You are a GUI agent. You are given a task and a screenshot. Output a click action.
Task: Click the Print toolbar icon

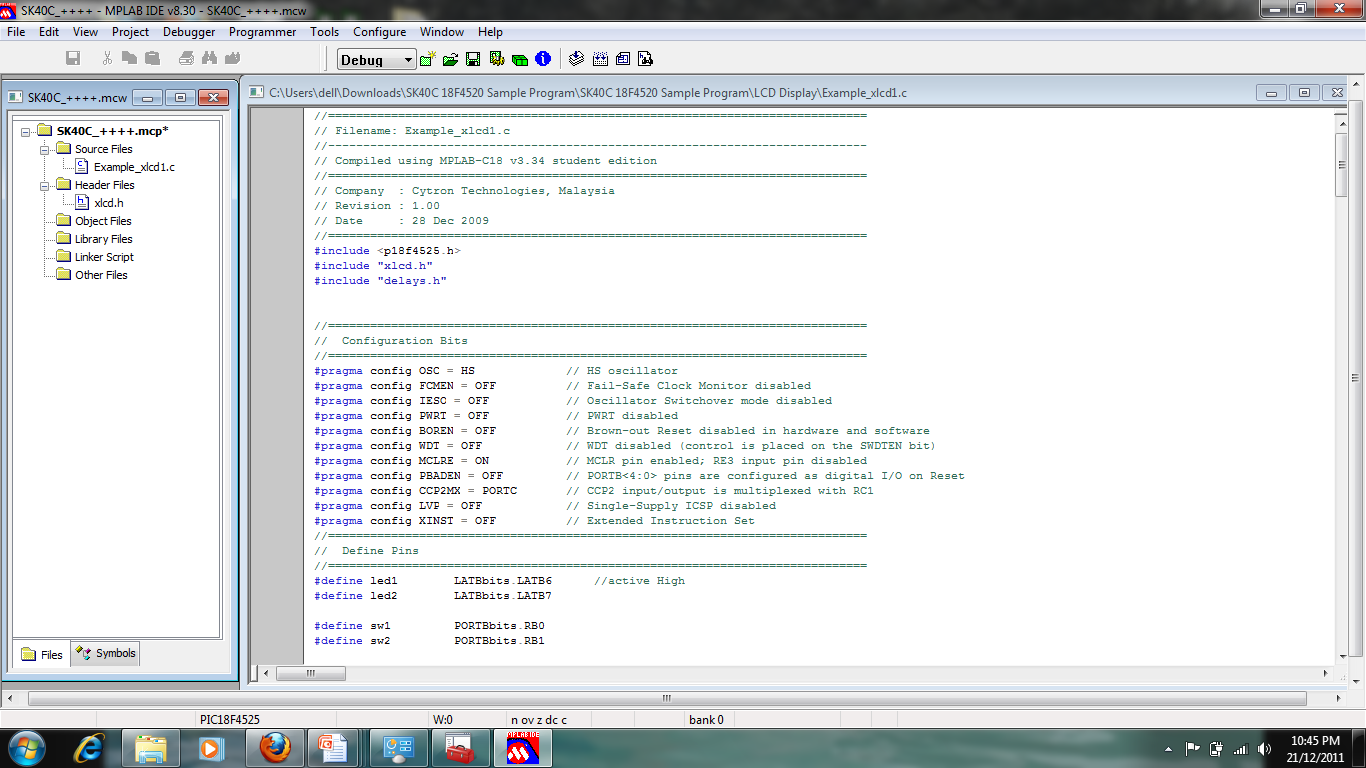[x=186, y=59]
